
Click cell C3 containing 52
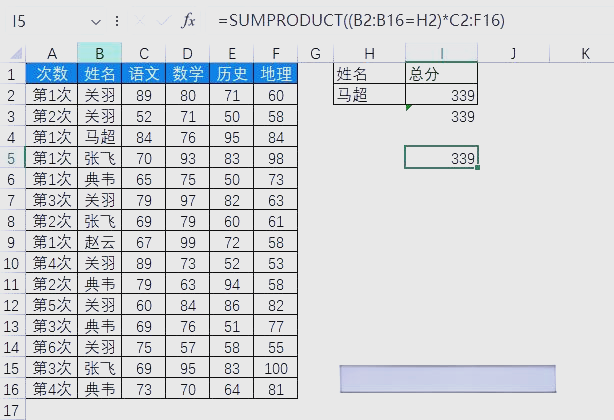click(x=144, y=116)
